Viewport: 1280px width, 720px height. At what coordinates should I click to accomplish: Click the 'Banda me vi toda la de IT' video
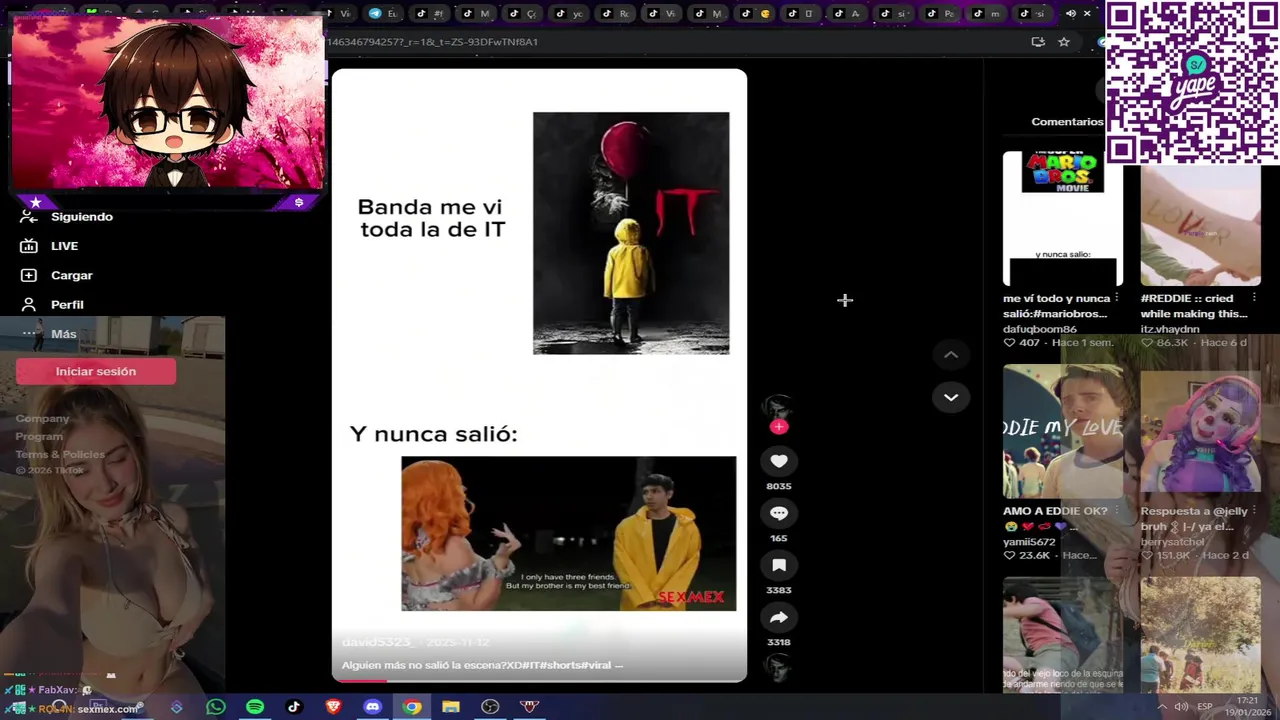(539, 375)
